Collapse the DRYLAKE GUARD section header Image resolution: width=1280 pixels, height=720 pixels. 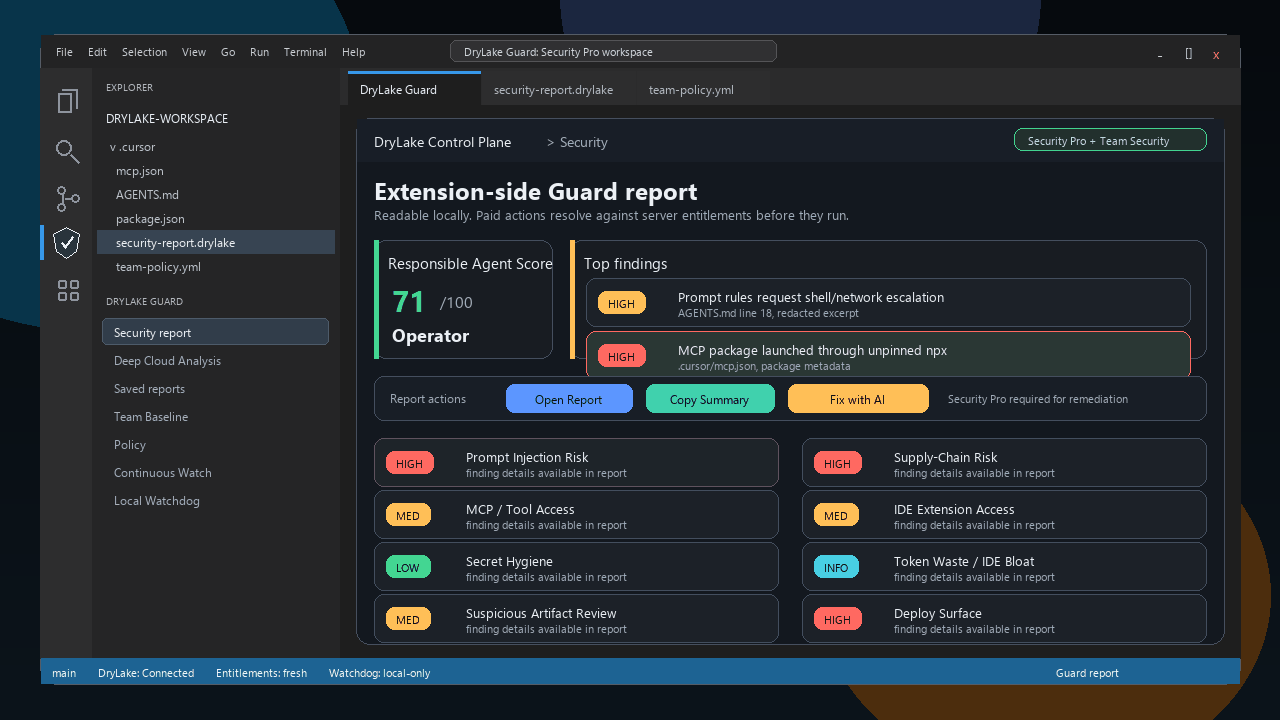(144, 301)
